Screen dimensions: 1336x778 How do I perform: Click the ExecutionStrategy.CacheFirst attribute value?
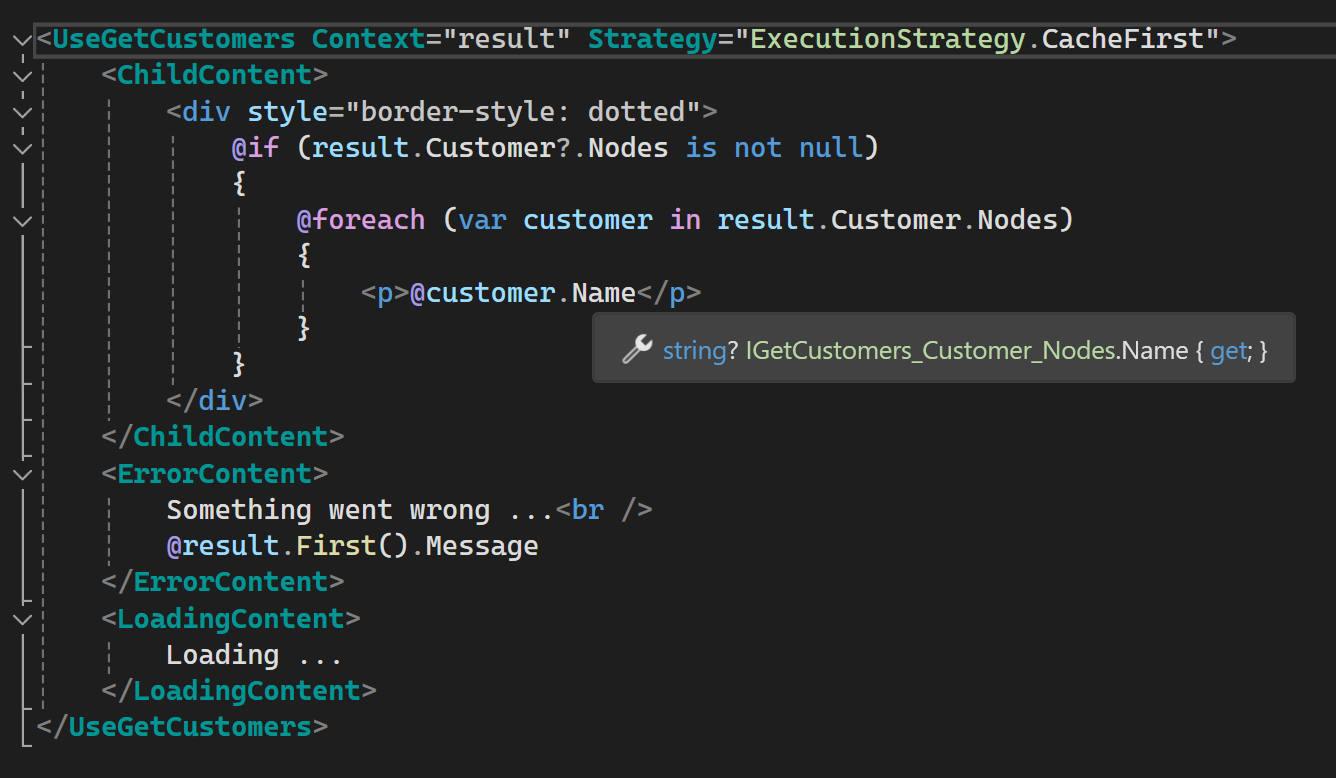(976, 40)
